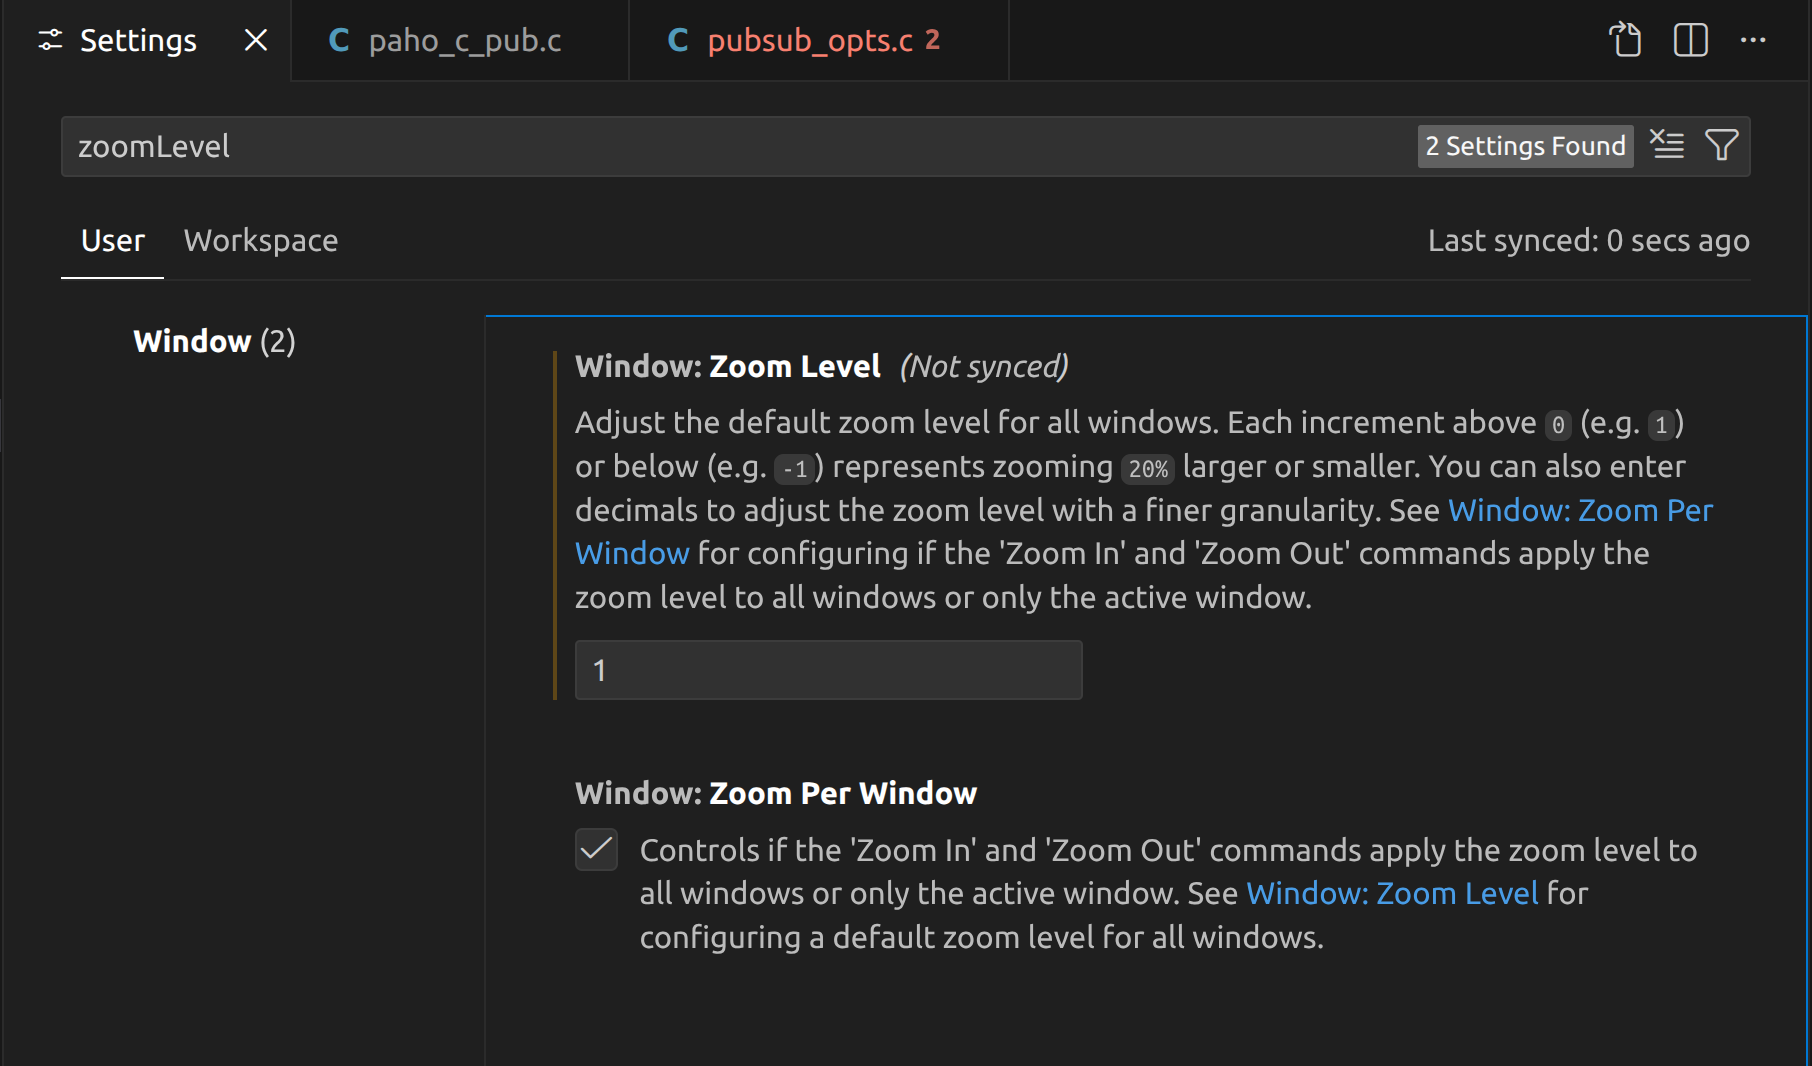Select the Workspace settings scope
Image resolution: width=1812 pixels, height=1066 pixels.
(261, 241)
